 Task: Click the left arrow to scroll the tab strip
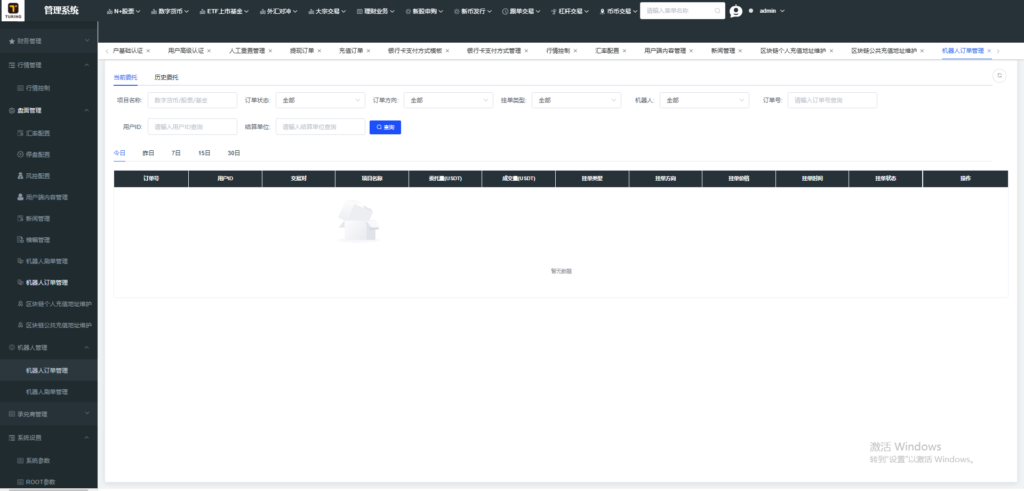107,51
